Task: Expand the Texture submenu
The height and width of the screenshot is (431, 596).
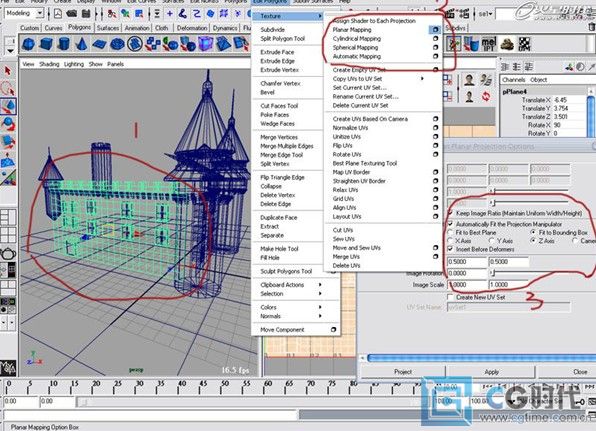Action: tap(287, 16)
